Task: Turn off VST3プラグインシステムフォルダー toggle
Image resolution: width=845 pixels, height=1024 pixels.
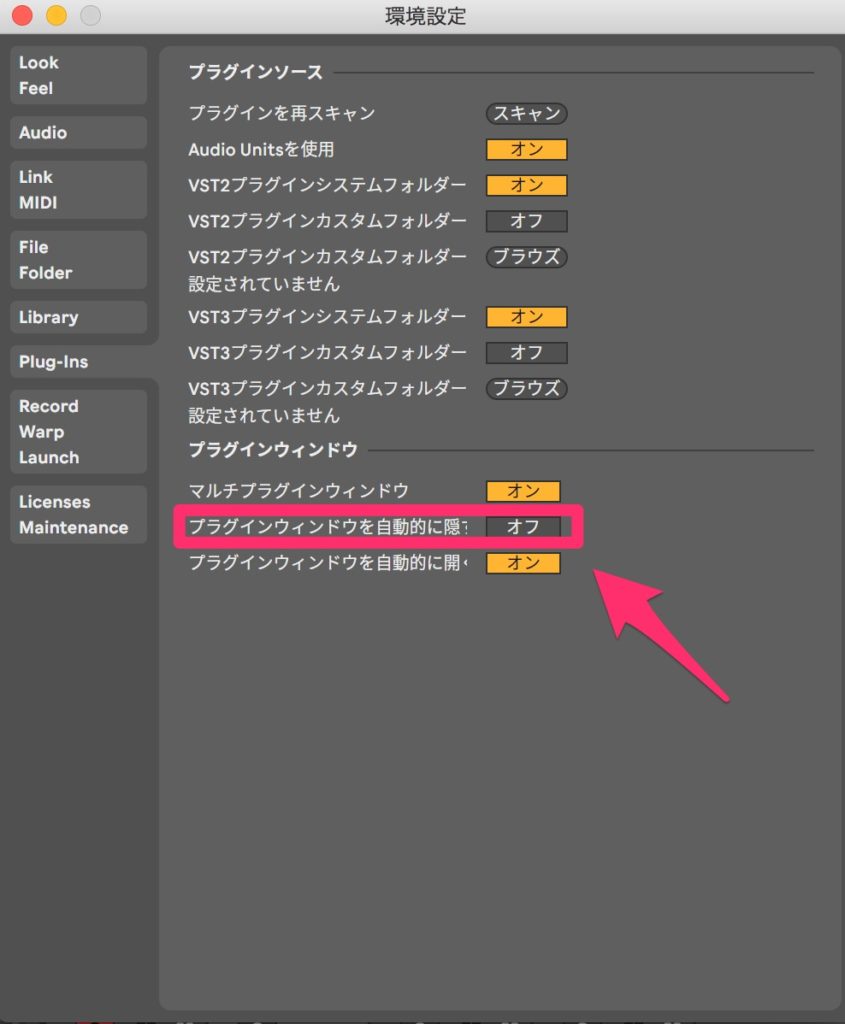Action: [x=526, y=317]
